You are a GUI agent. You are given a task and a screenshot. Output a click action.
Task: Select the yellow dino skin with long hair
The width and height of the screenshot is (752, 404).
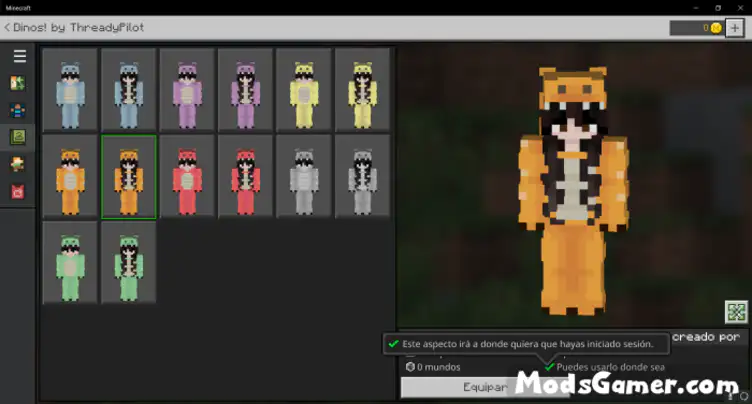pyautogui.click(x=363, y=90)
